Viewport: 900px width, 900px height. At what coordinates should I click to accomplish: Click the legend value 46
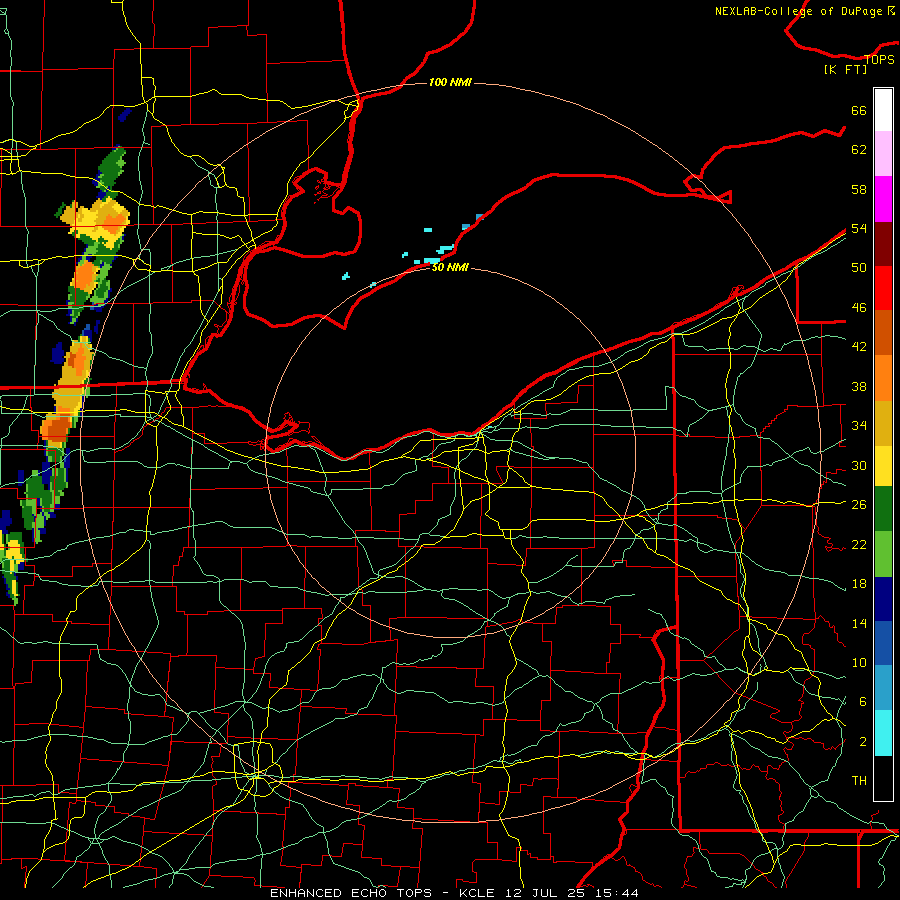(x=859, y=308)
